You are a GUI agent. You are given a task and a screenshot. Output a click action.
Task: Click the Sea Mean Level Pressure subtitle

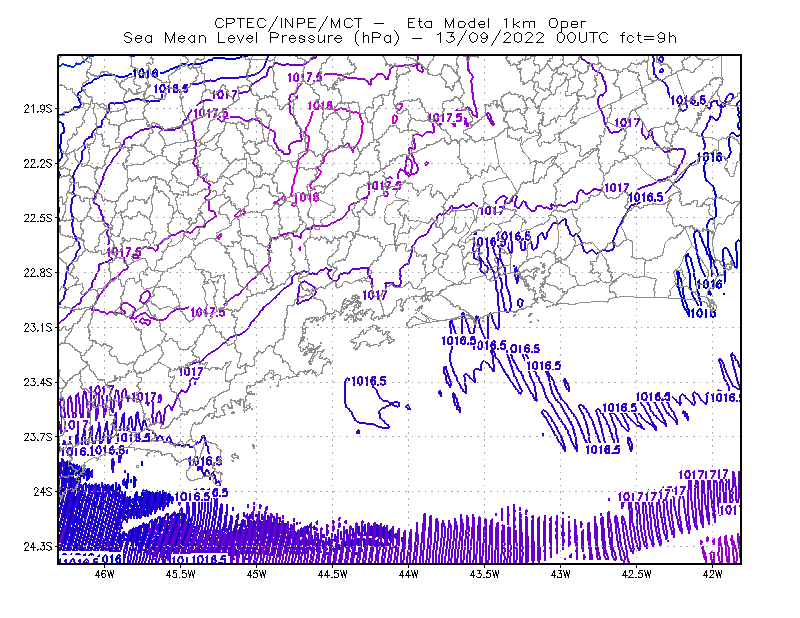400,38
